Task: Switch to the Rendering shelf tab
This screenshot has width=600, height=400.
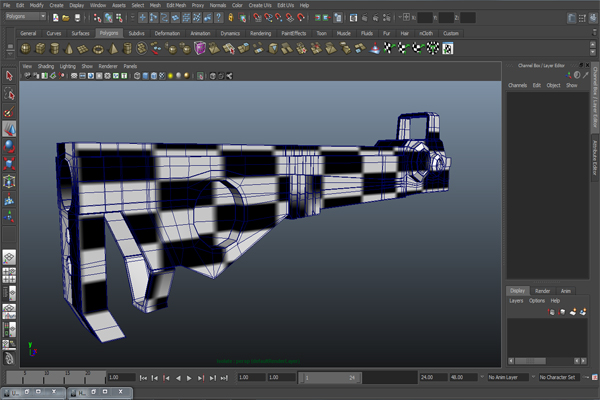Action: coord(260,33)
